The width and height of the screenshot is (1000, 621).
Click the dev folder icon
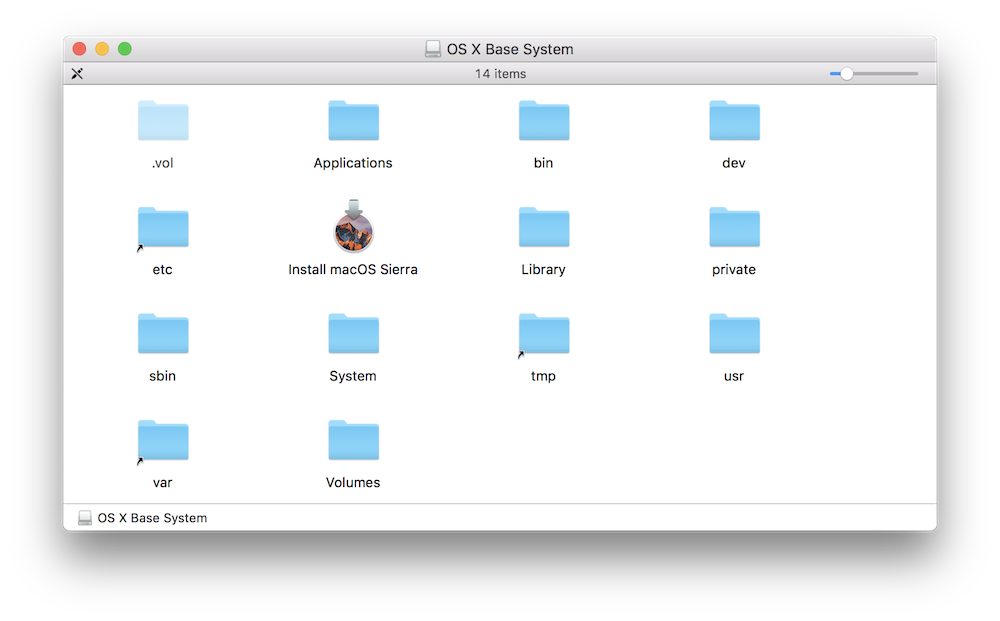coord(734,121)
